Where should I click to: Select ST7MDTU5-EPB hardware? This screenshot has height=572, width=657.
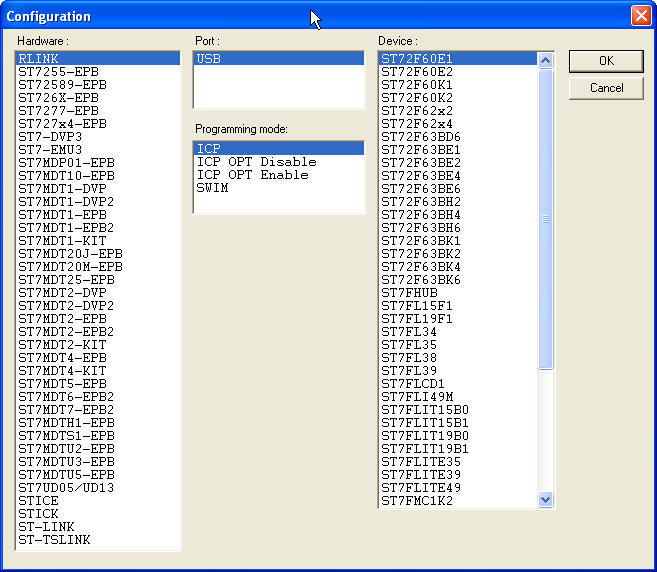[x=98, y=474]
